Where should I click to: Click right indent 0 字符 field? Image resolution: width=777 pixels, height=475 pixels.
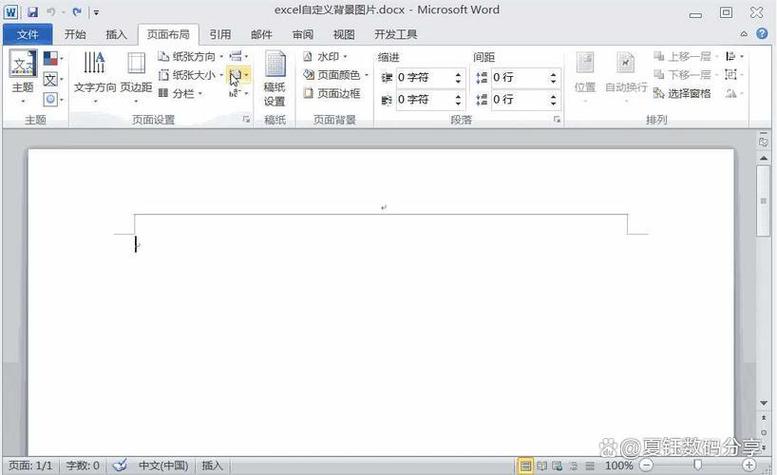(424, 100)
